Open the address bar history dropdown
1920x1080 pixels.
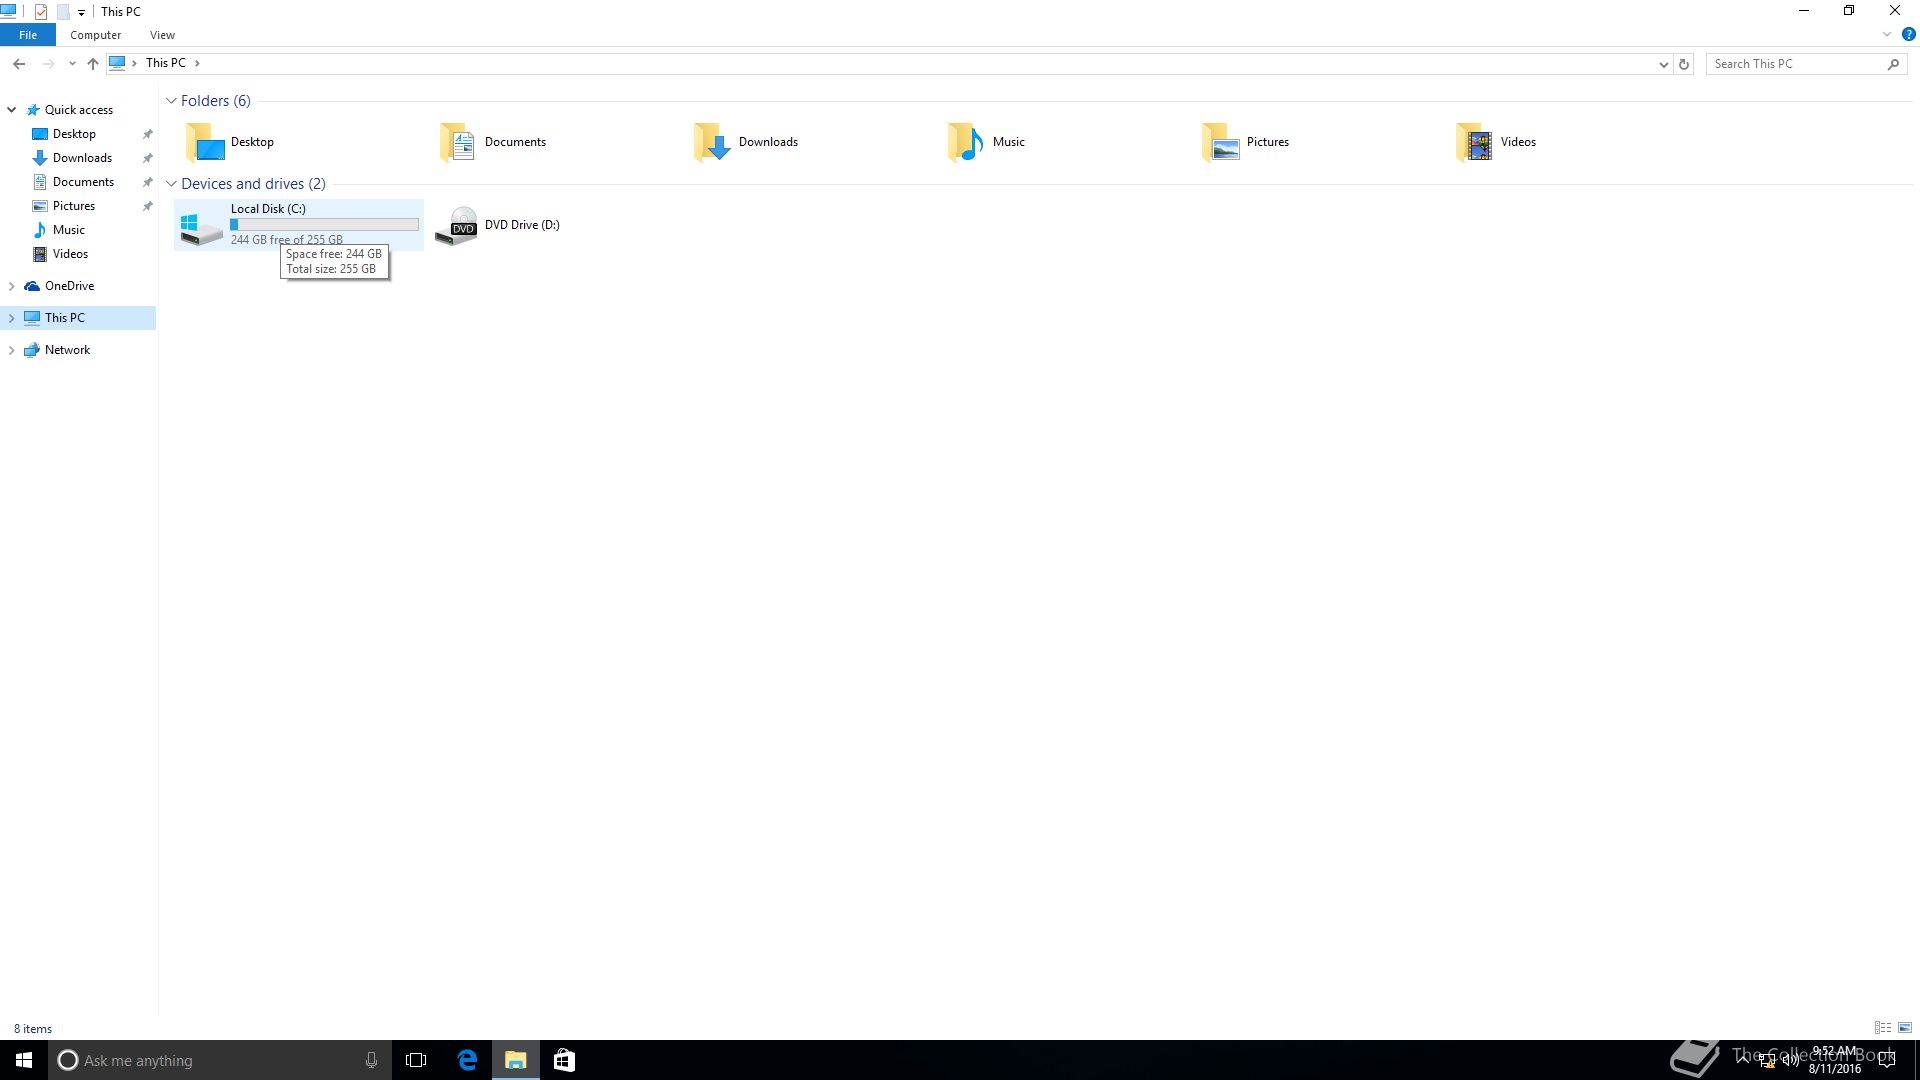1663,64
